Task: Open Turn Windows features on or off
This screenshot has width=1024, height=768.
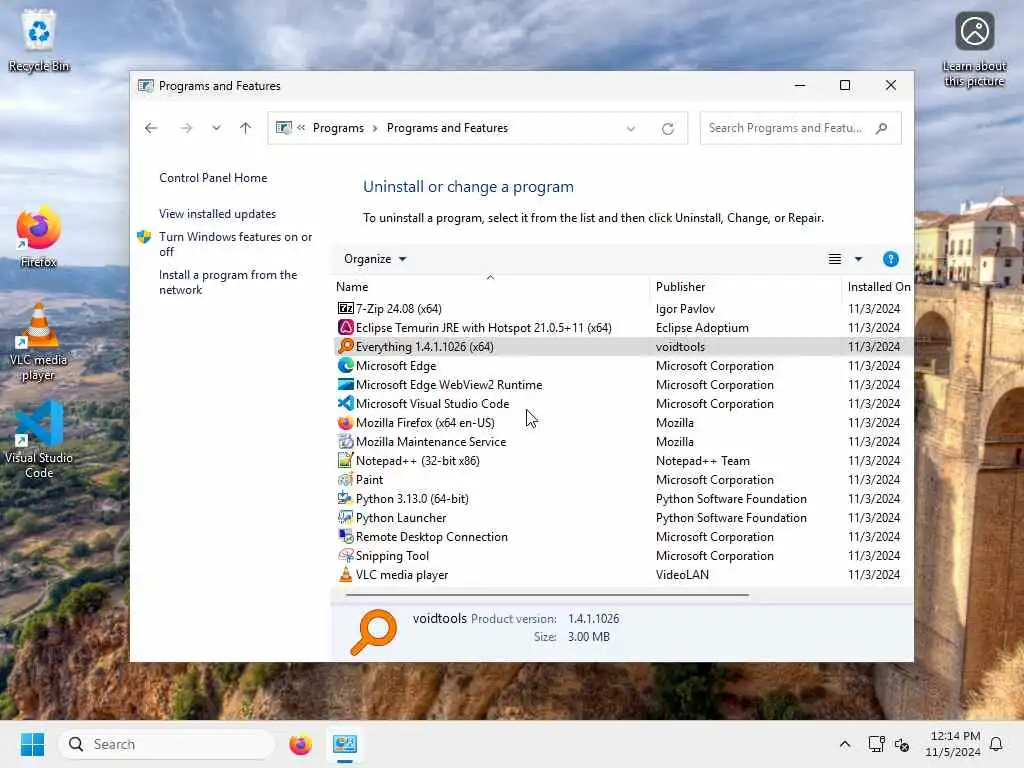Action: 235,244
